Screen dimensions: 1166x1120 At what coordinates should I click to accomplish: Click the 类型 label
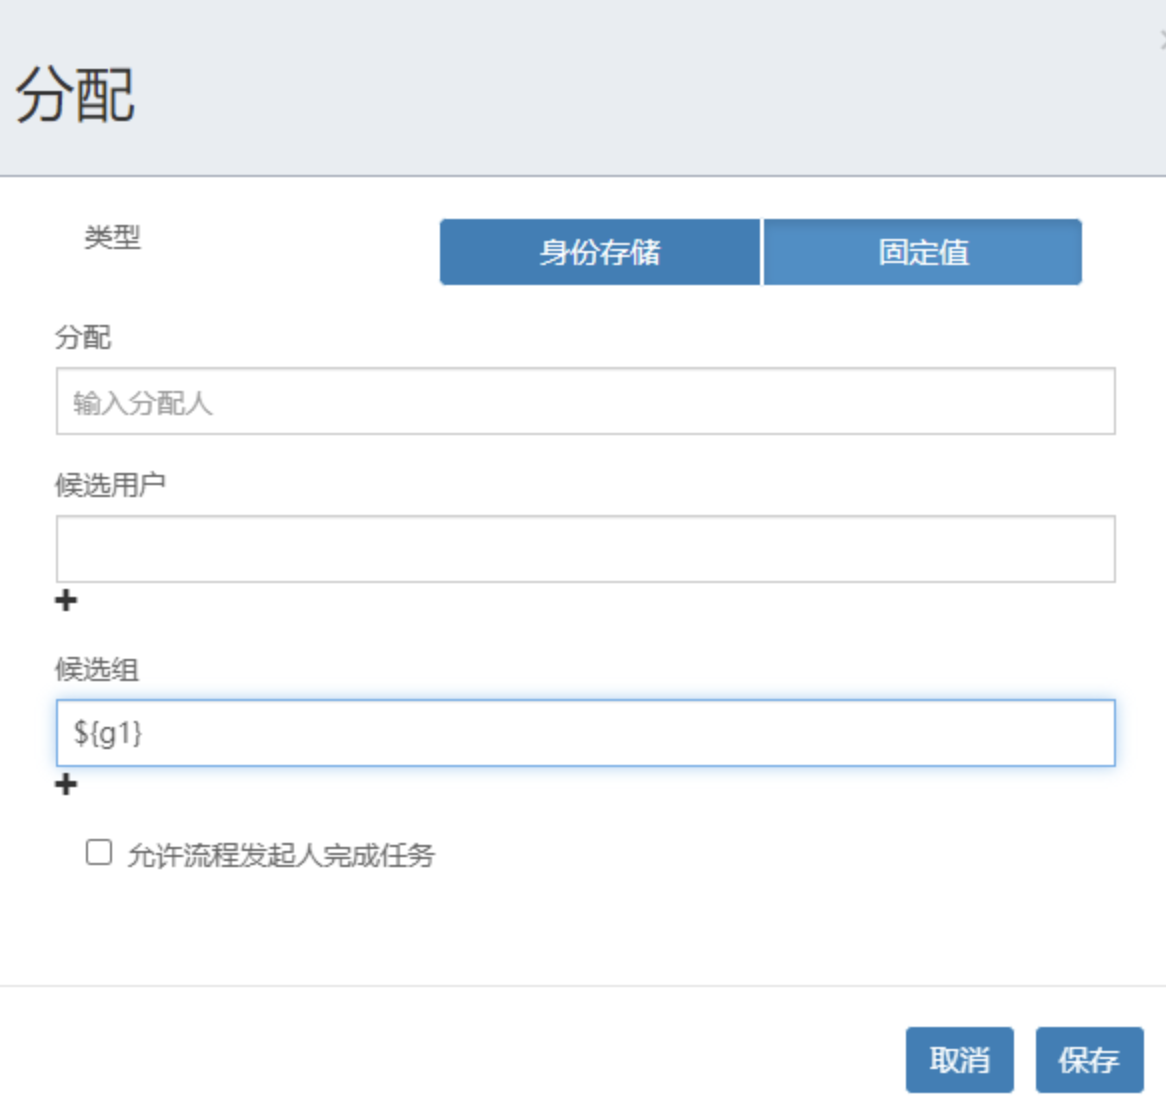point(112,238)
